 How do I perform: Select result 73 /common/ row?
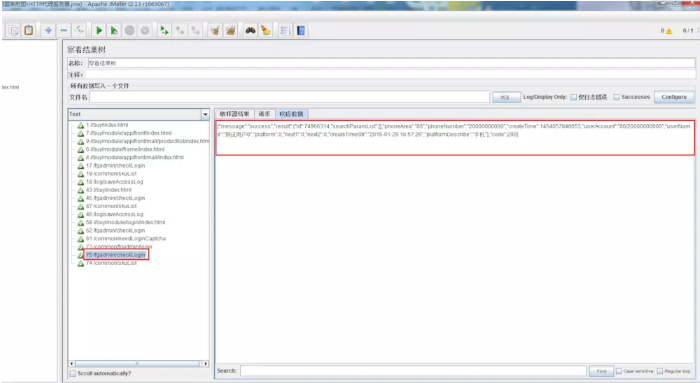click(119, 246)
